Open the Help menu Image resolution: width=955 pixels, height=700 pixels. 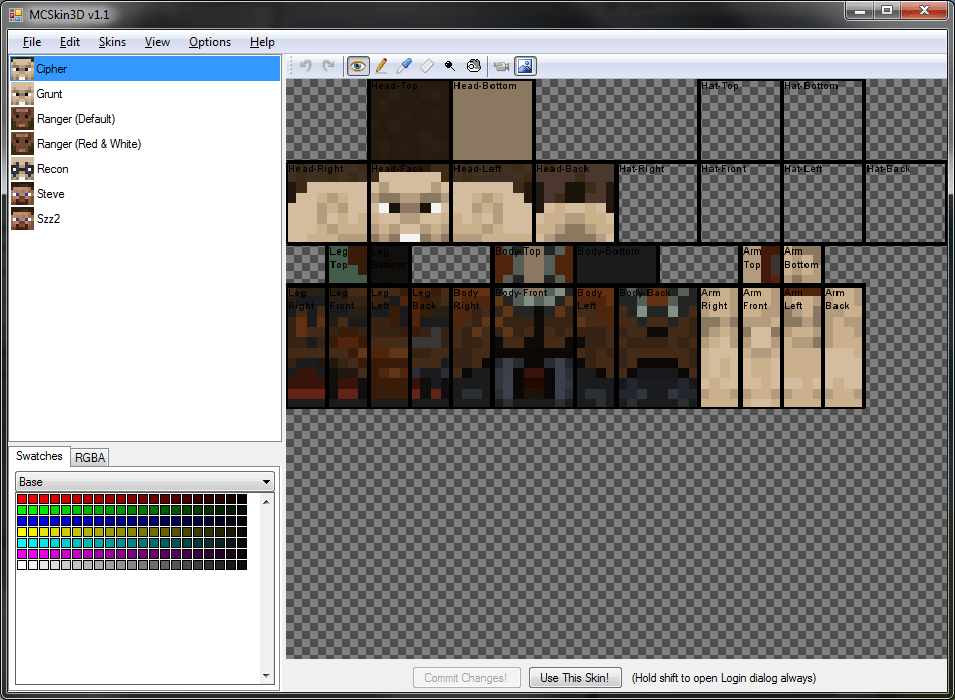[262, 42]
